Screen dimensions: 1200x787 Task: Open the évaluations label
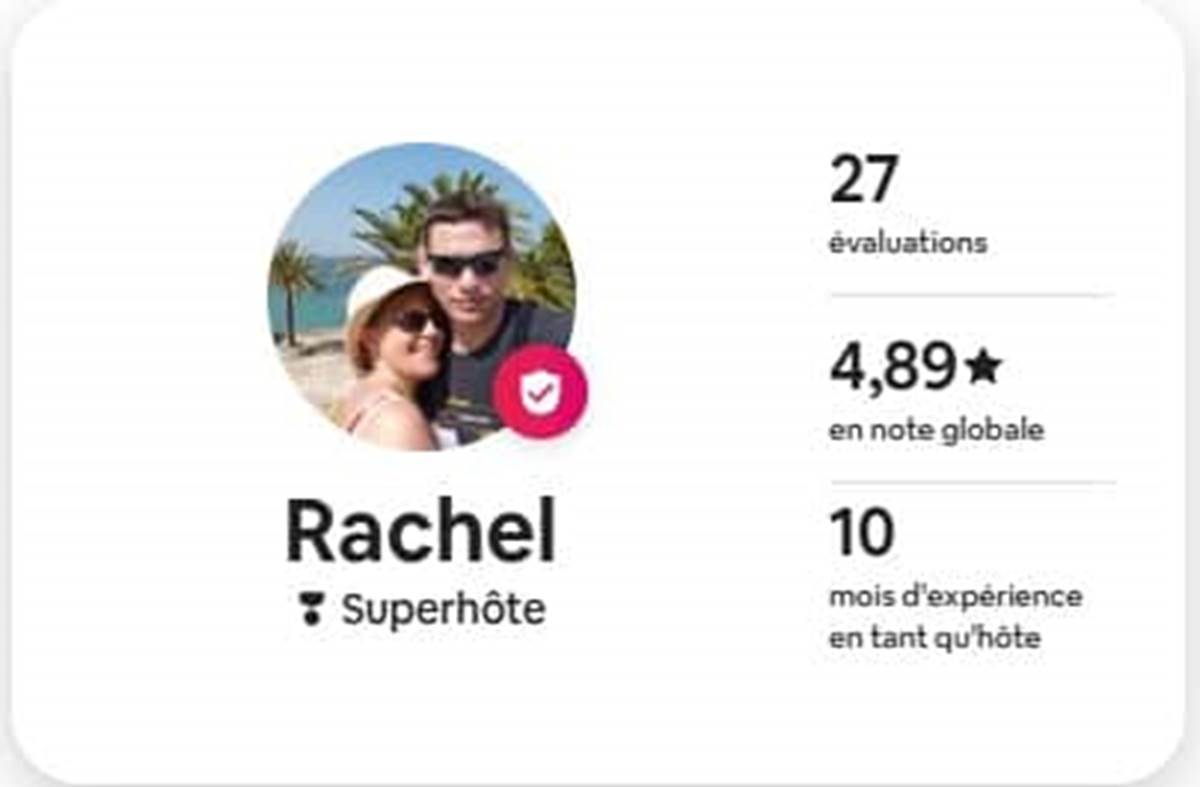[907, 243]
